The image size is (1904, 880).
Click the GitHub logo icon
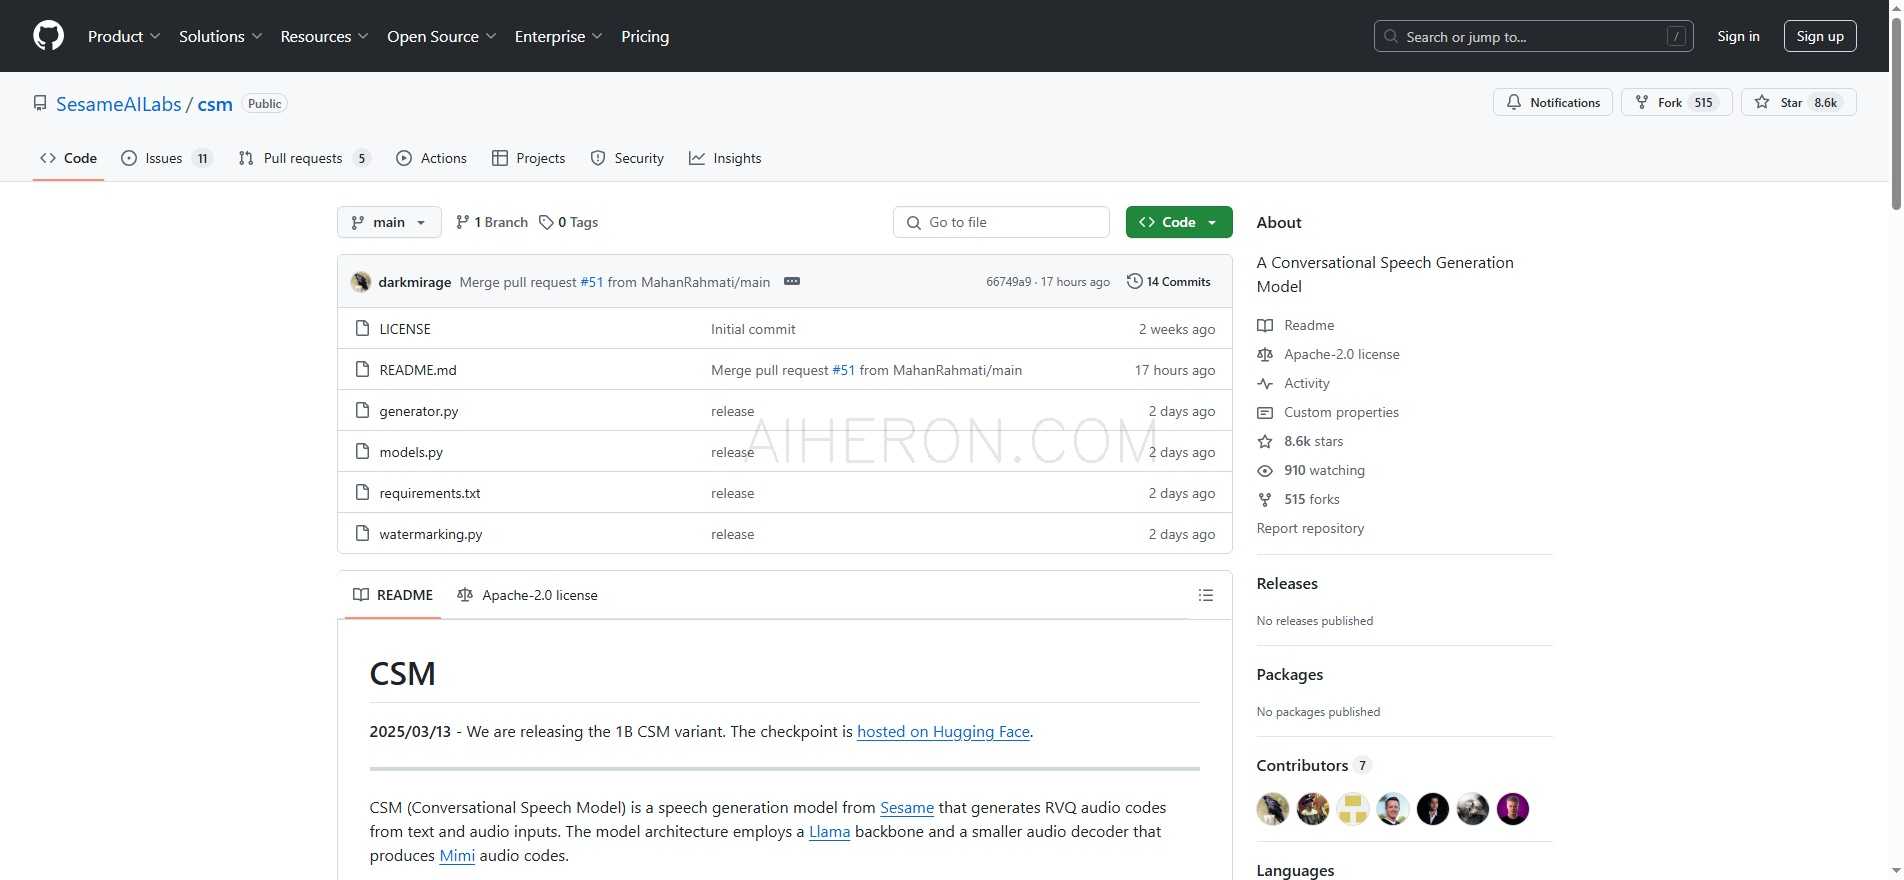(48, 36)
